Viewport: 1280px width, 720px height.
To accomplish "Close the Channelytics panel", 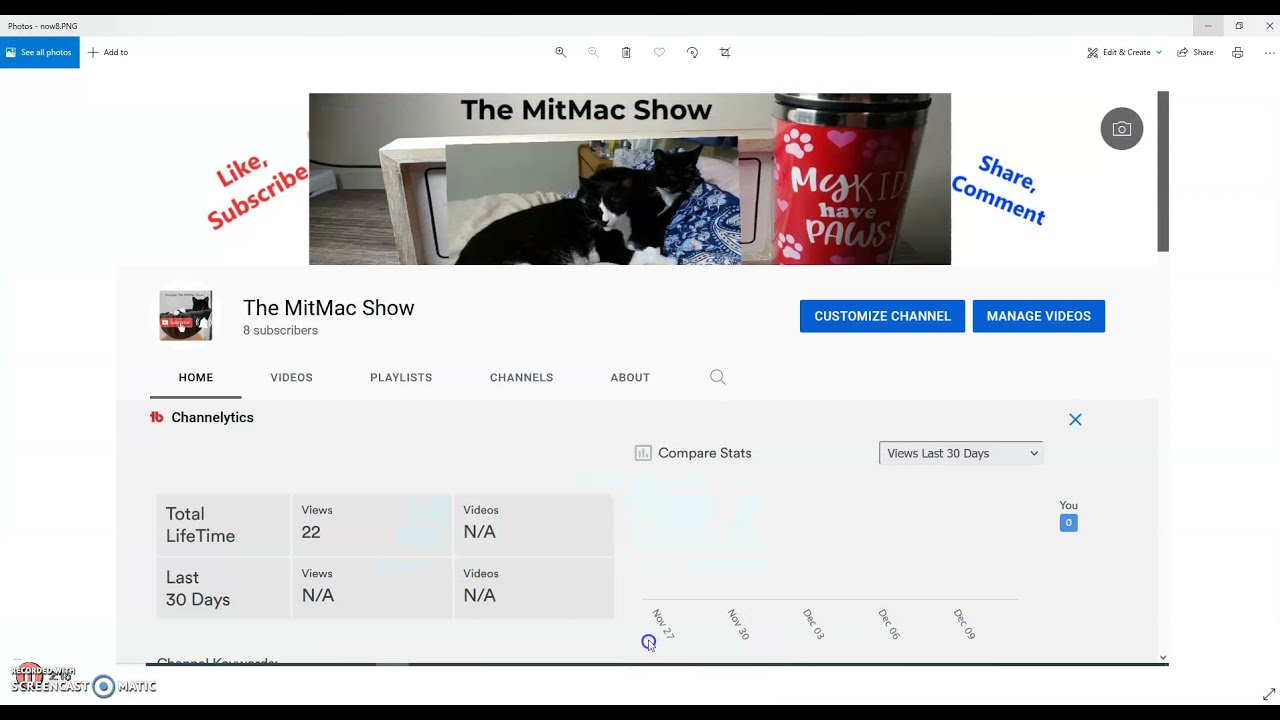I will point(1075,420).
